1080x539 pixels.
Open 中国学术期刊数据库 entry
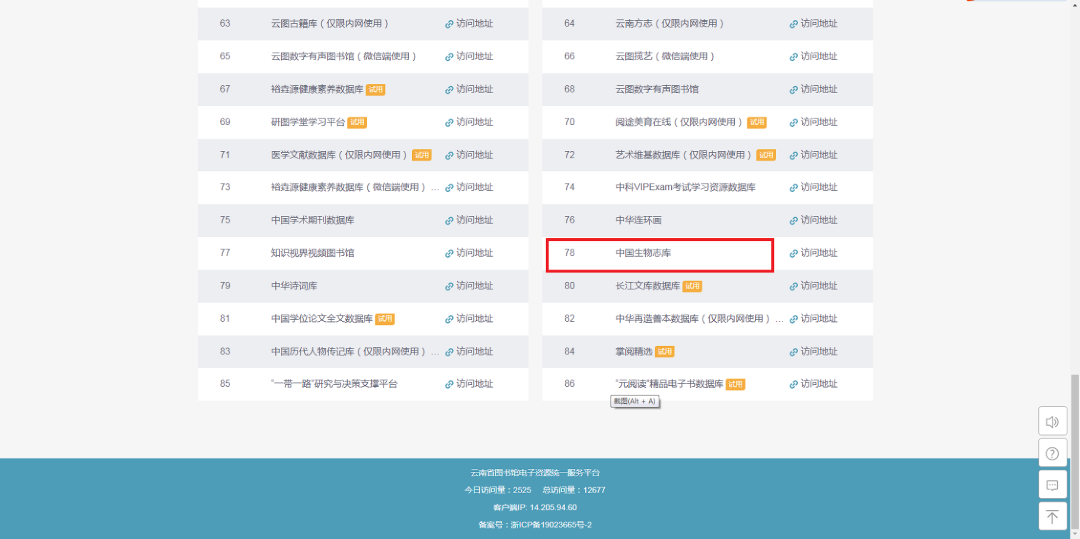point(312,220)
